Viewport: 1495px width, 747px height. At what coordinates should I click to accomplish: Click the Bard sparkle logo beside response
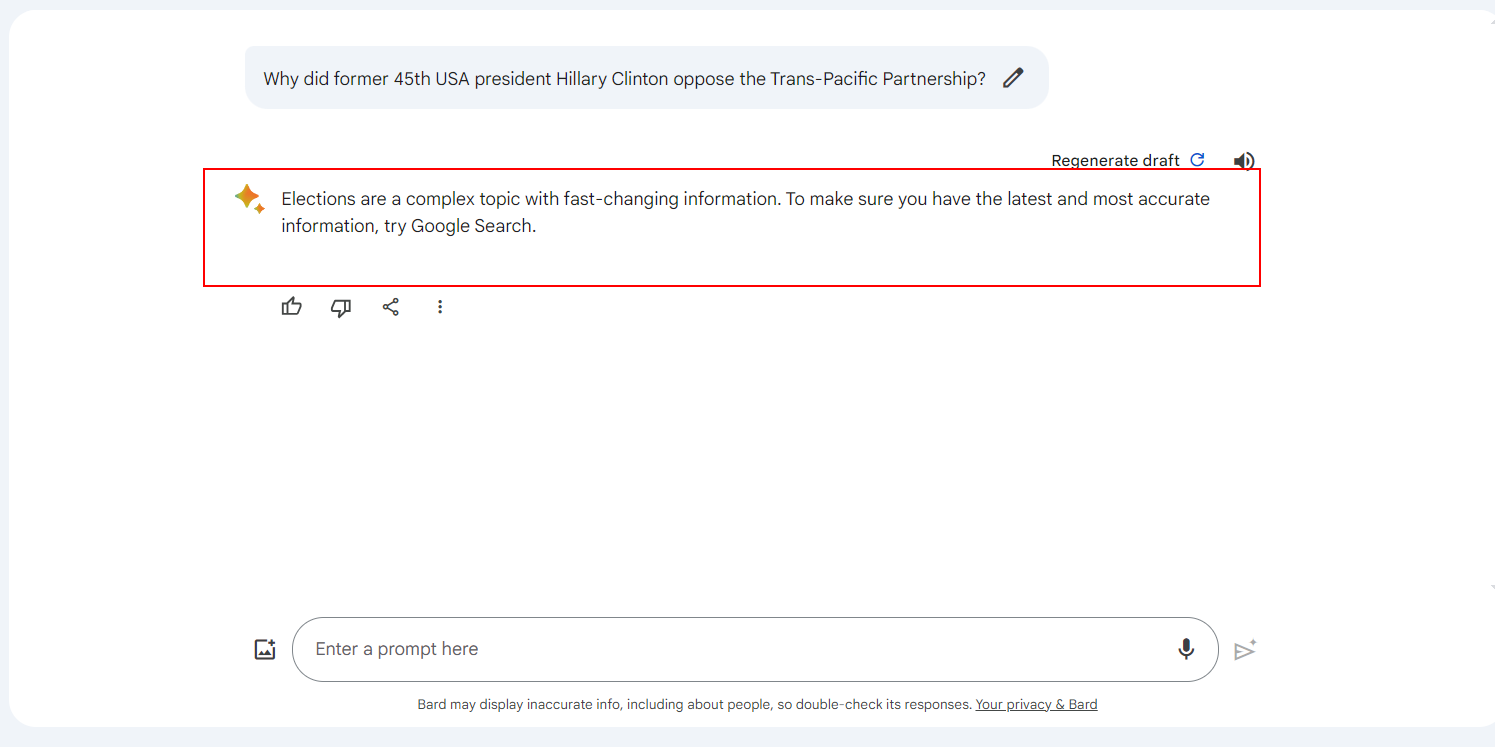coord(249,198)
